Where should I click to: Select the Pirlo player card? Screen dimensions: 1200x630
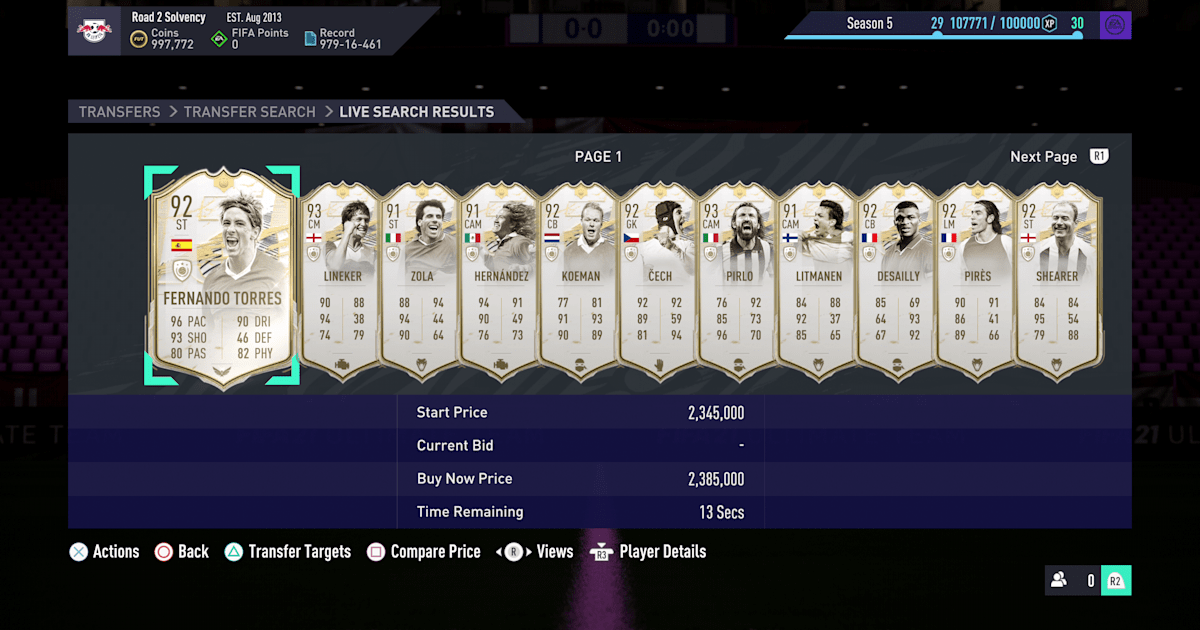coord(738,282)
